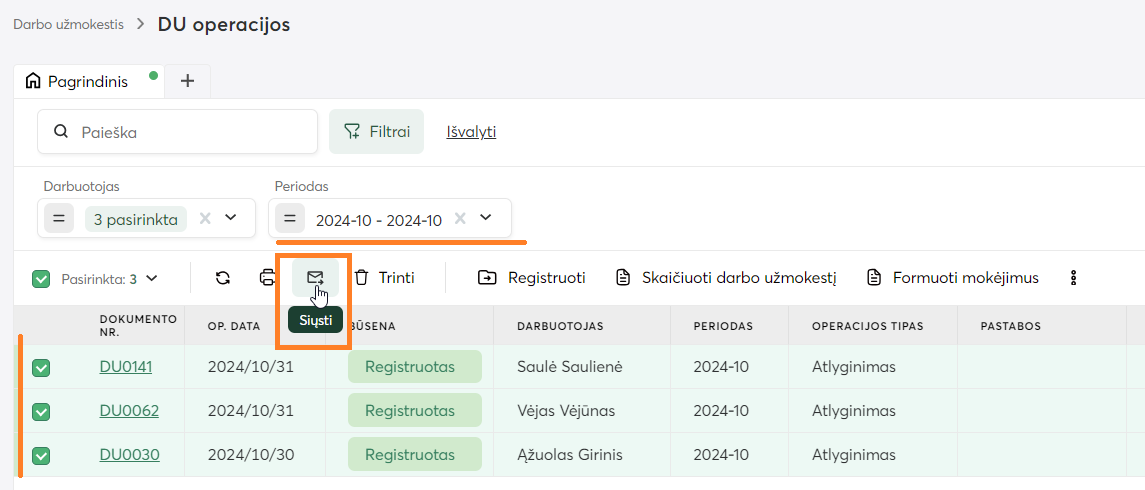Open the Pasirinkta selection dropdown
Screen dimensions: 1145x490
pos(153,279)
